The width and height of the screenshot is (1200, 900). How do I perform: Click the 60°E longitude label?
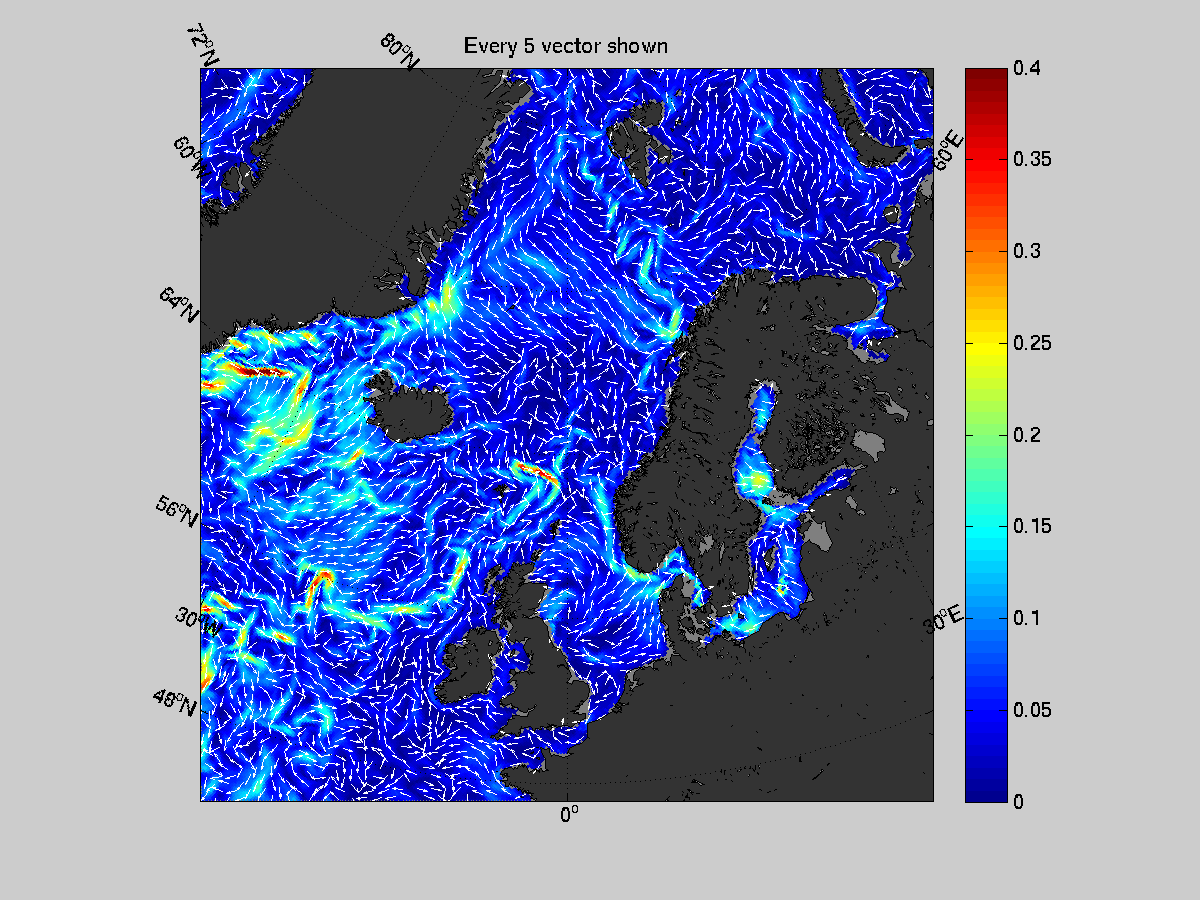tap(947, 150)
